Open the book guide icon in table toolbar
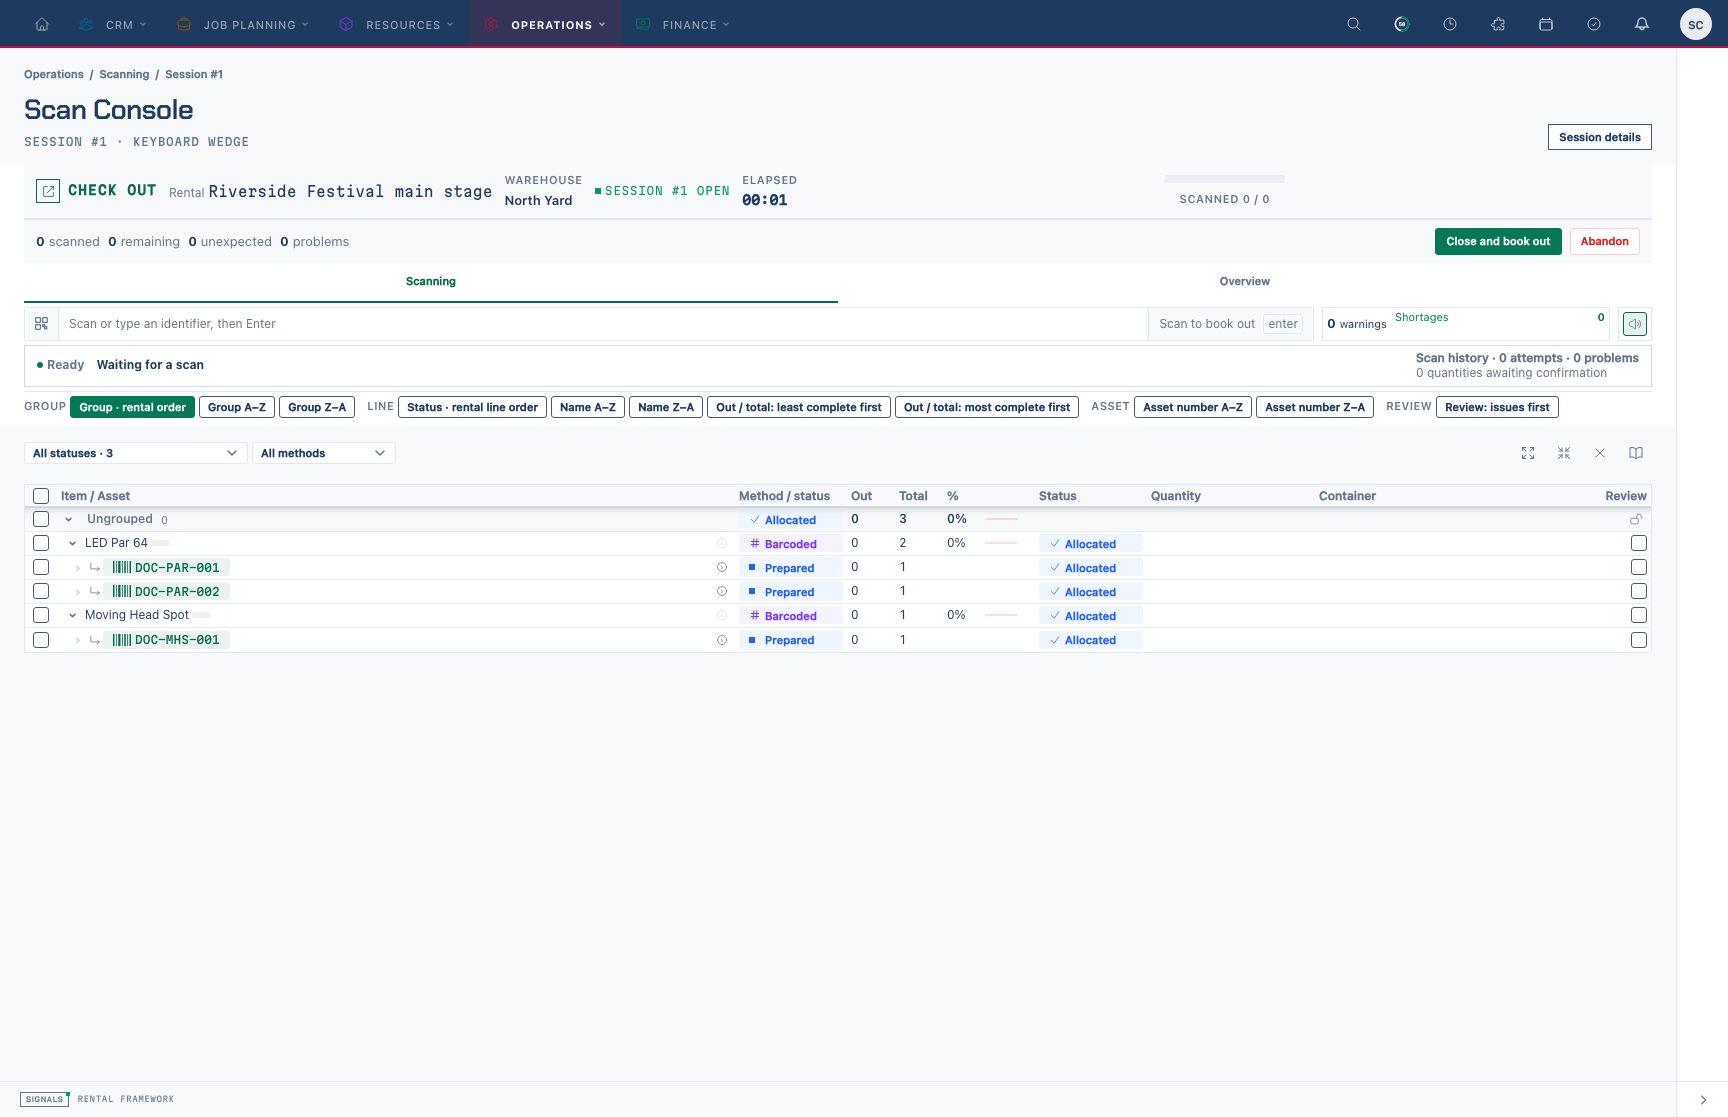The height and width of the screenshot is (1117, 1728). 1636,453
